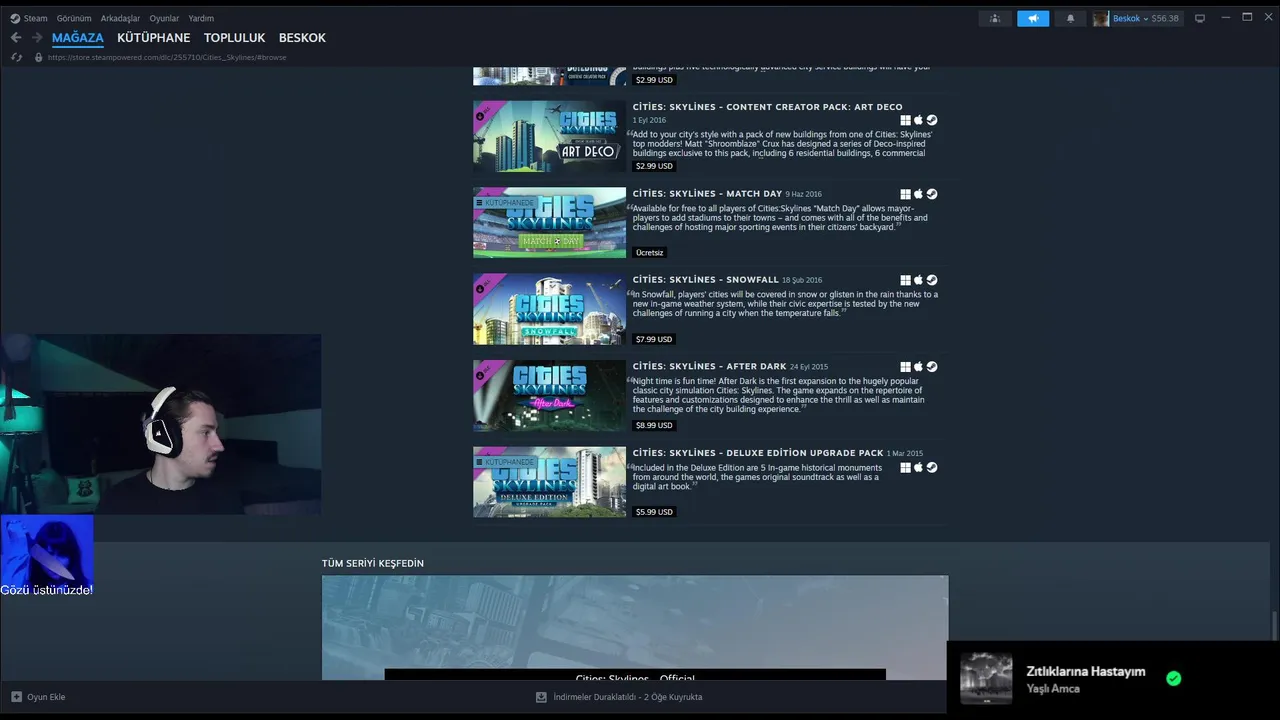
Task: Click the Apple icon on Deluxe Edition row
Action: tap(918, 467)
